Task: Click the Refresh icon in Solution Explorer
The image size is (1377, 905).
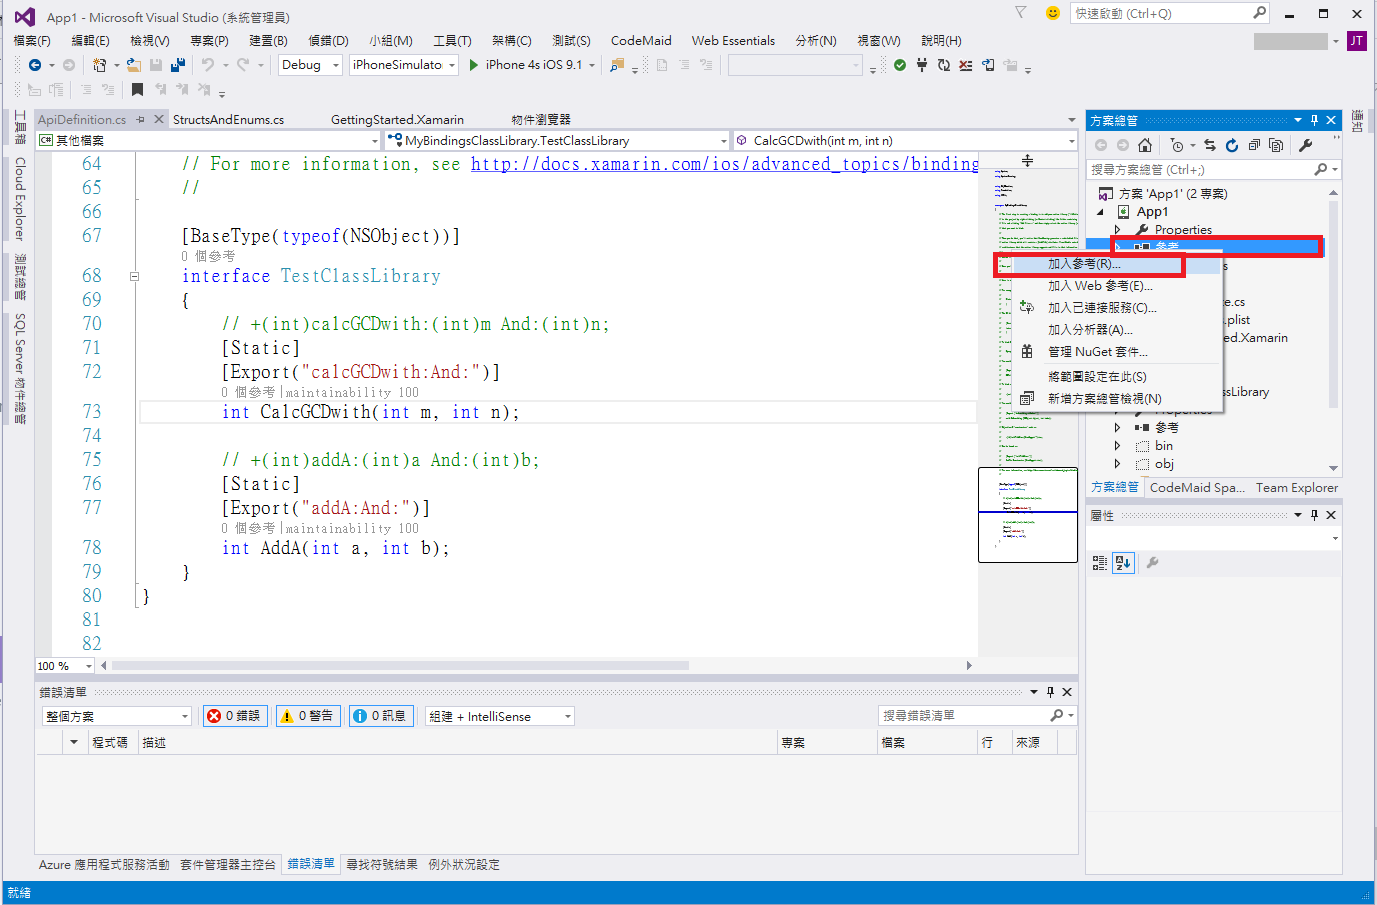Action: 1232,145
